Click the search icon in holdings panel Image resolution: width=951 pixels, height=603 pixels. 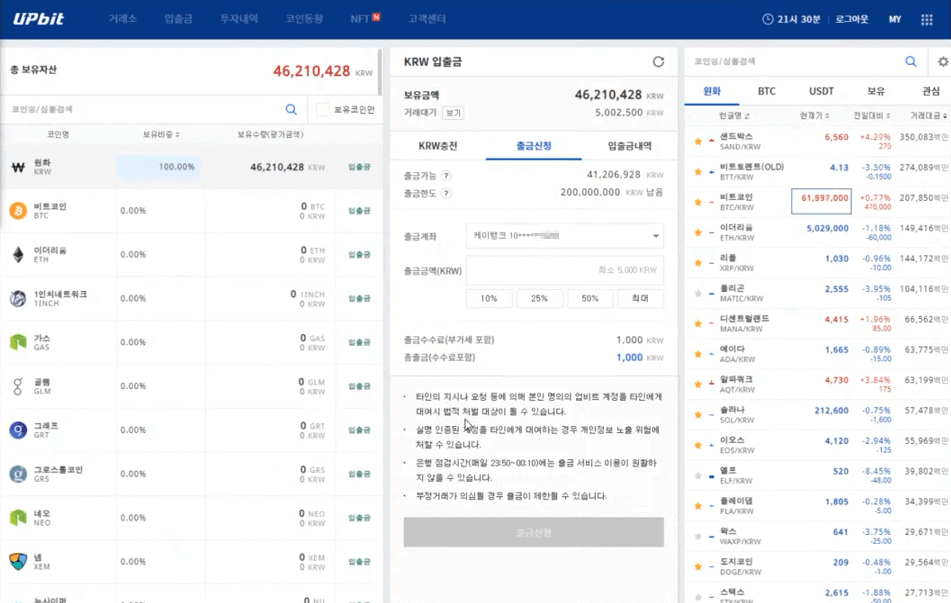pyautogui.click(x=291, y=109)
